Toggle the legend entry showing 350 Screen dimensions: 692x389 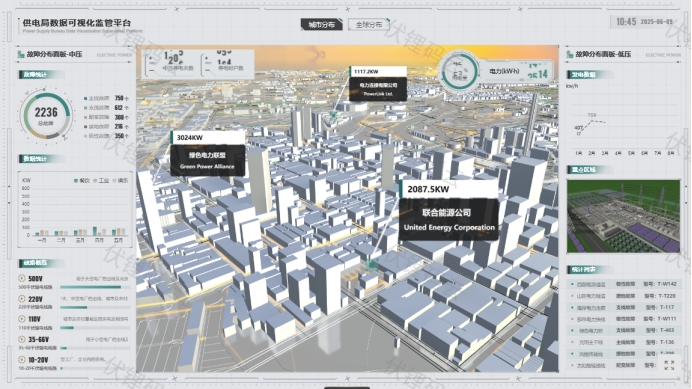(106, 136)
